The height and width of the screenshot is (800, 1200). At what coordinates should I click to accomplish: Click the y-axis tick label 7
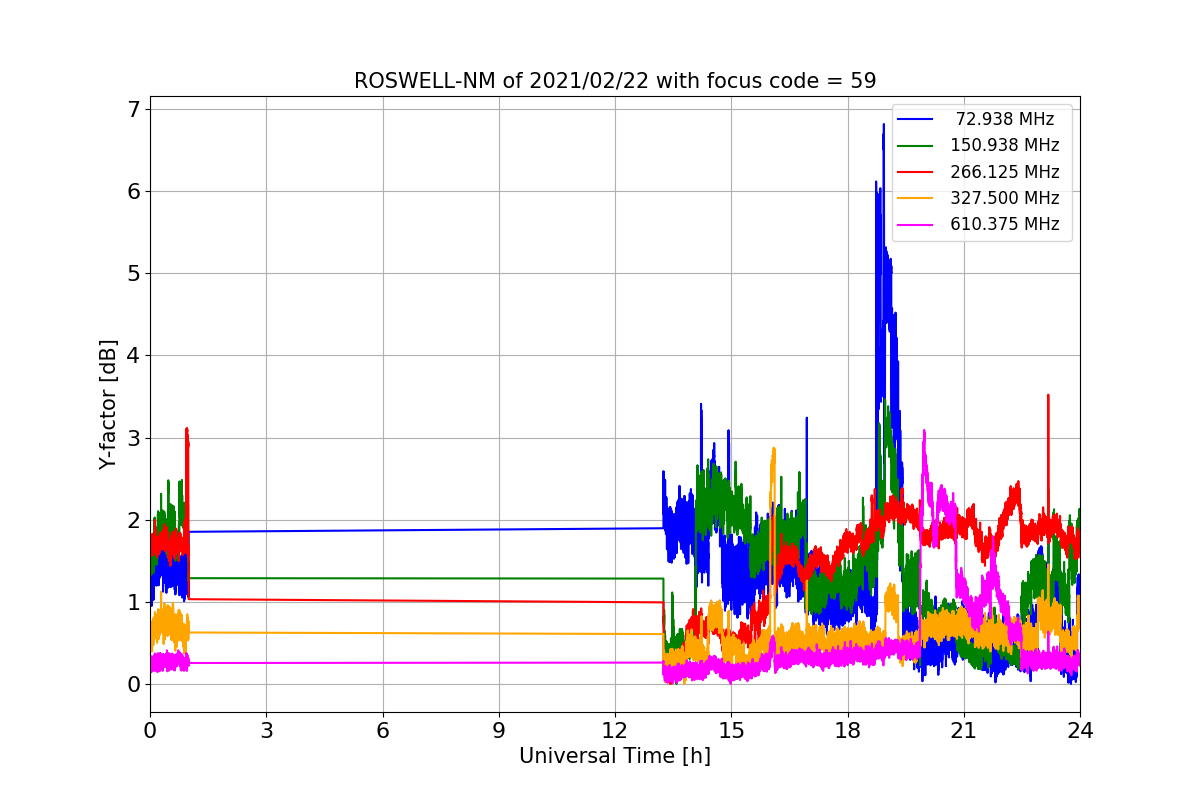134,109
